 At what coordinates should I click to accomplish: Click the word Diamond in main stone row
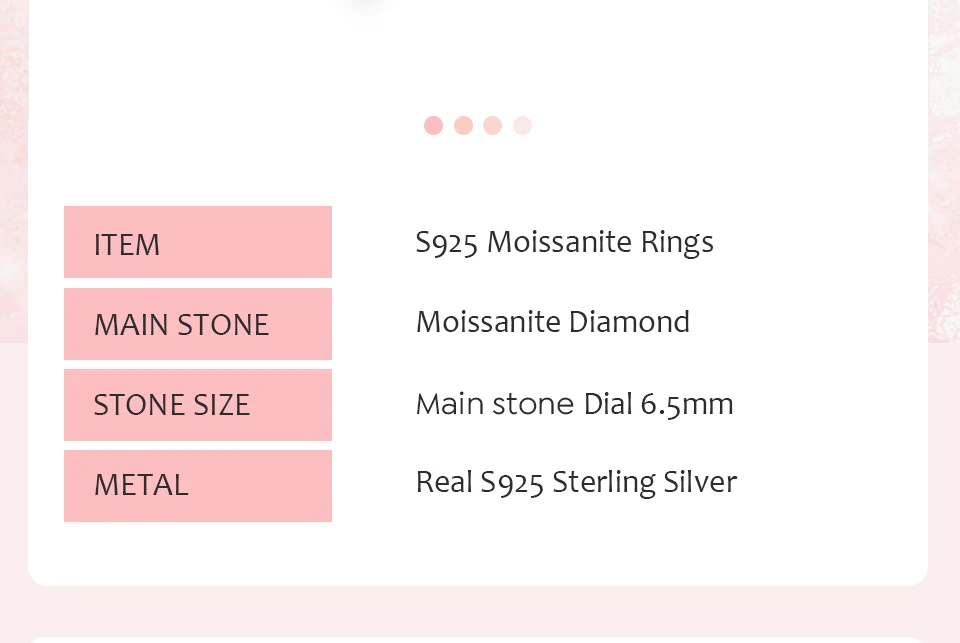click(x=629, y=323)
